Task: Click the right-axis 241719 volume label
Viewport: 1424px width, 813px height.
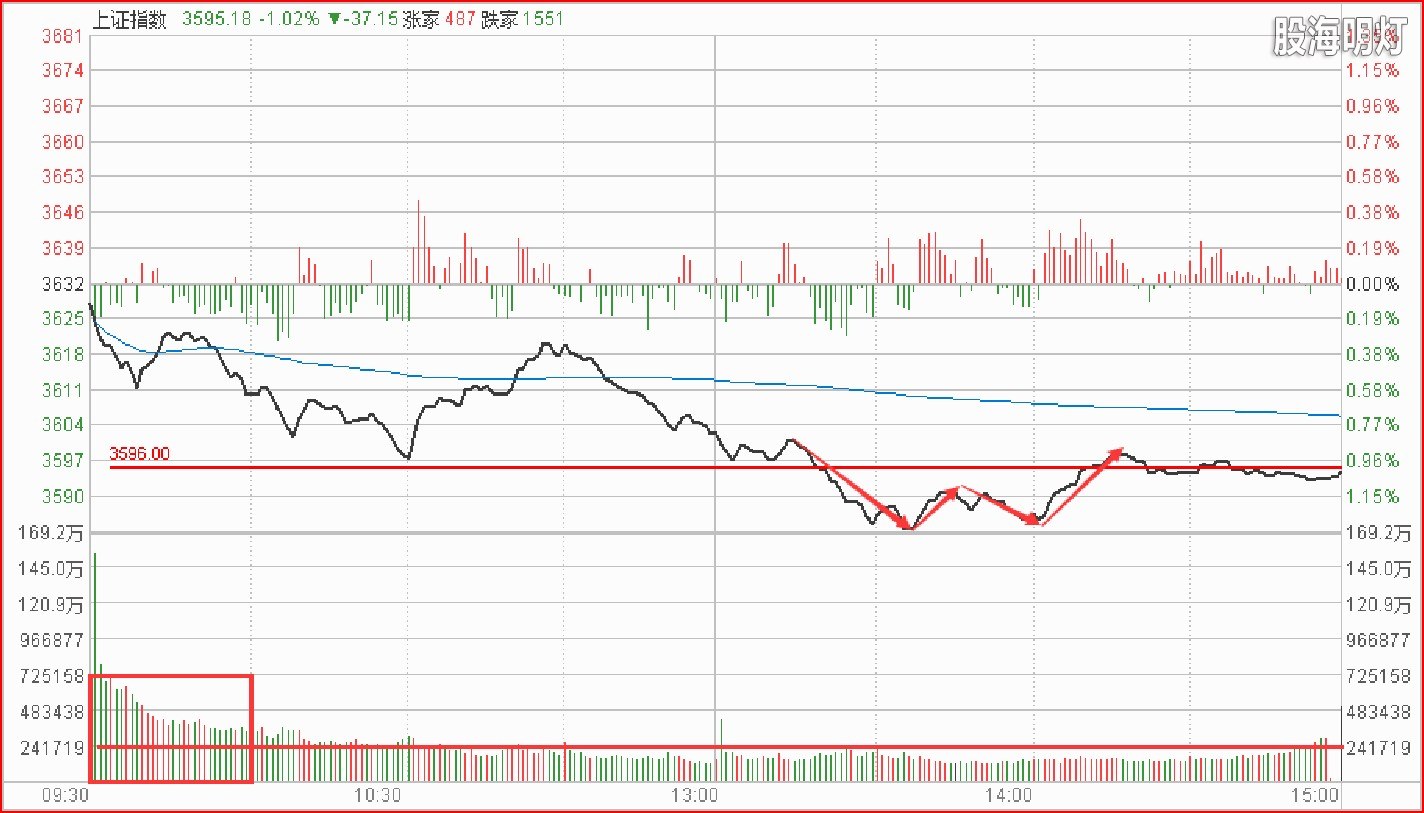Action: coord(1380,748)
